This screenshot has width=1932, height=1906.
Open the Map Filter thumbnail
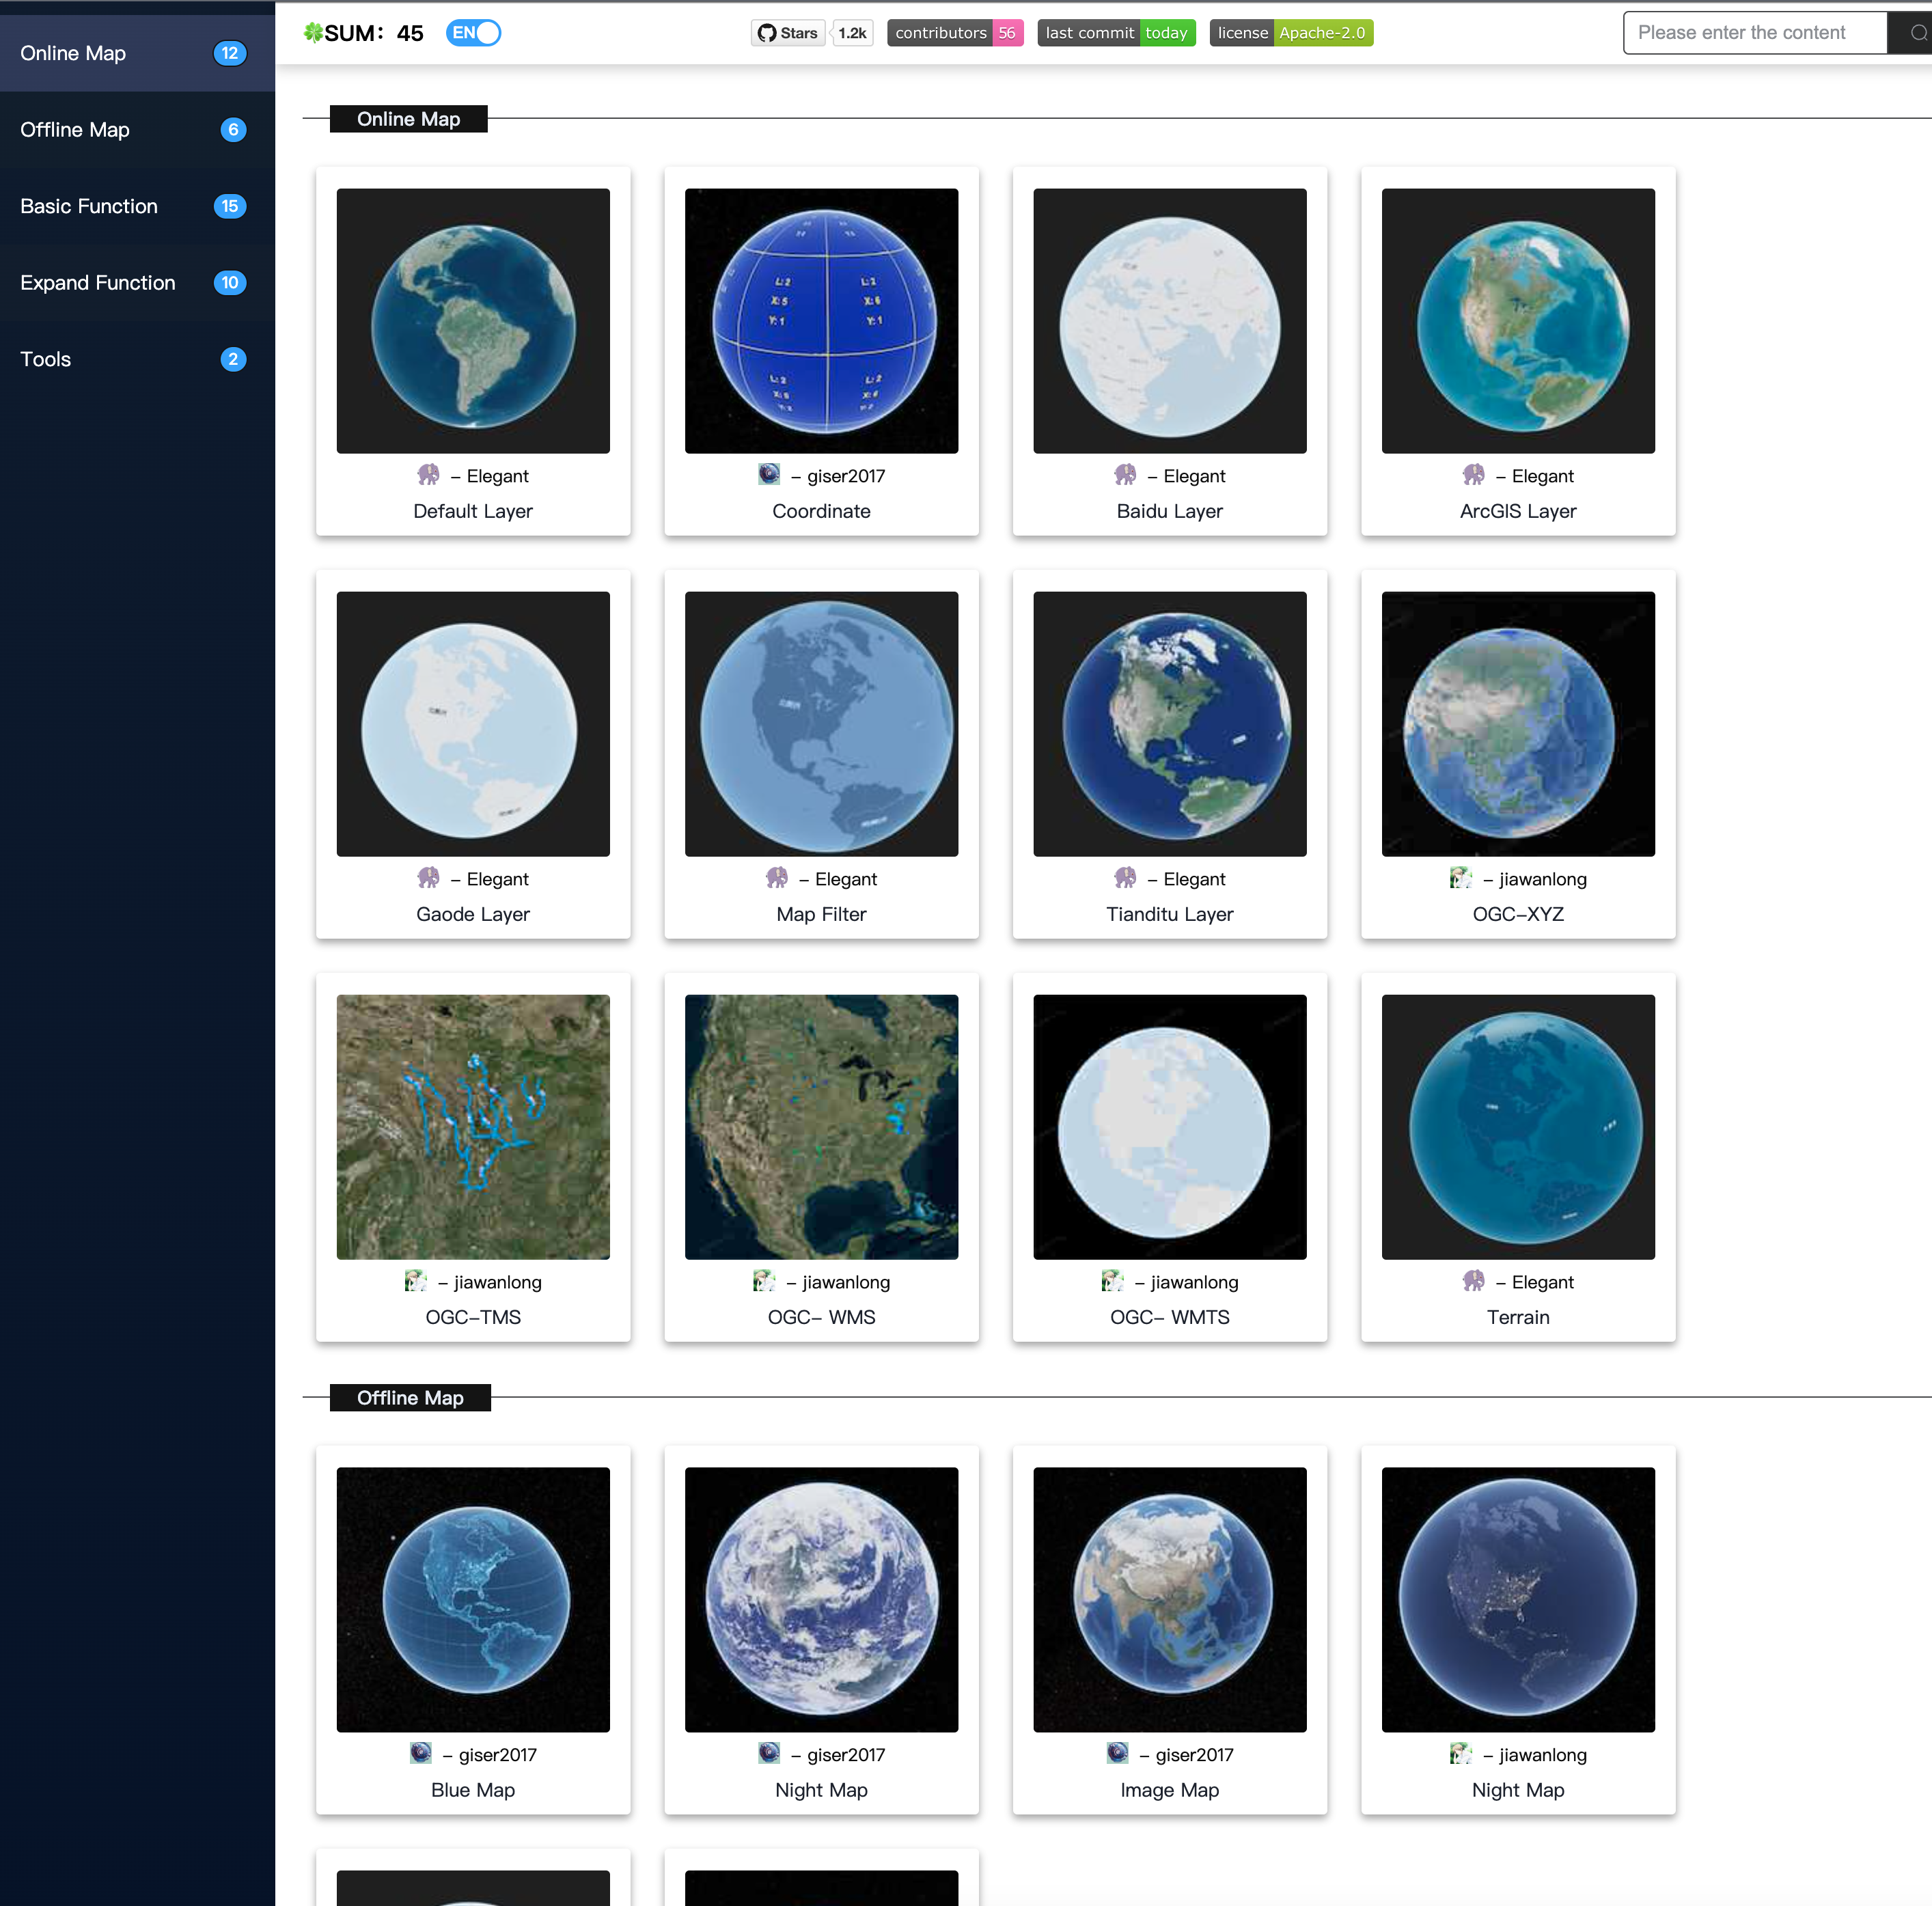point(821,724)
